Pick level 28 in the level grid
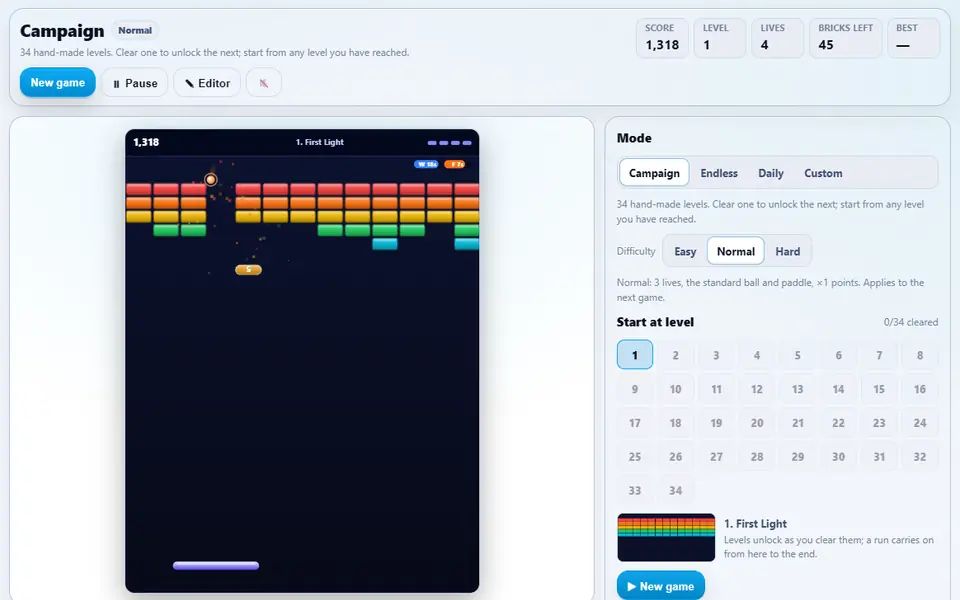The height and width of the screenshot is (600, 960). [757, 456]
